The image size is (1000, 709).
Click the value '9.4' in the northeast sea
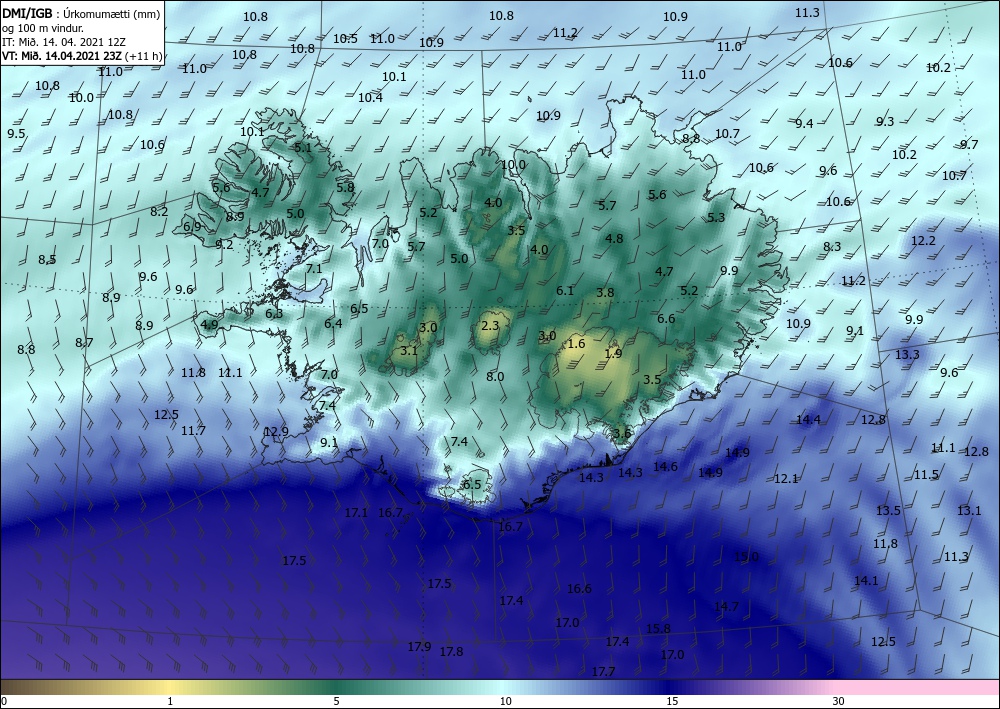(804, 124)
